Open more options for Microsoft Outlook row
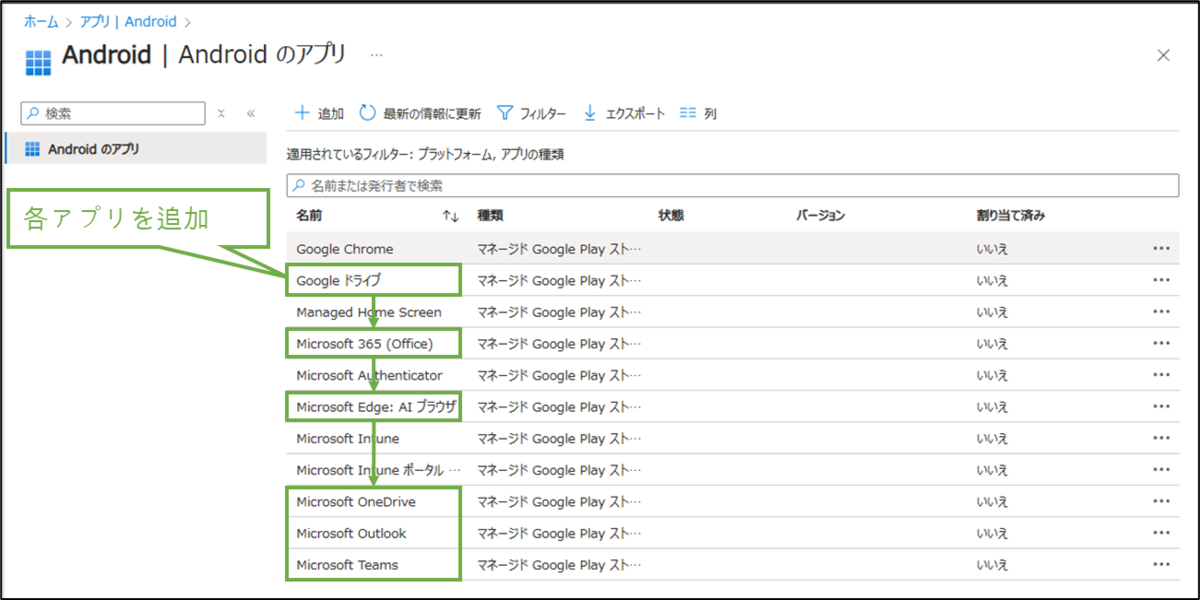The width and height of the screenshot is (1200, 600). tap(1161, 533)
